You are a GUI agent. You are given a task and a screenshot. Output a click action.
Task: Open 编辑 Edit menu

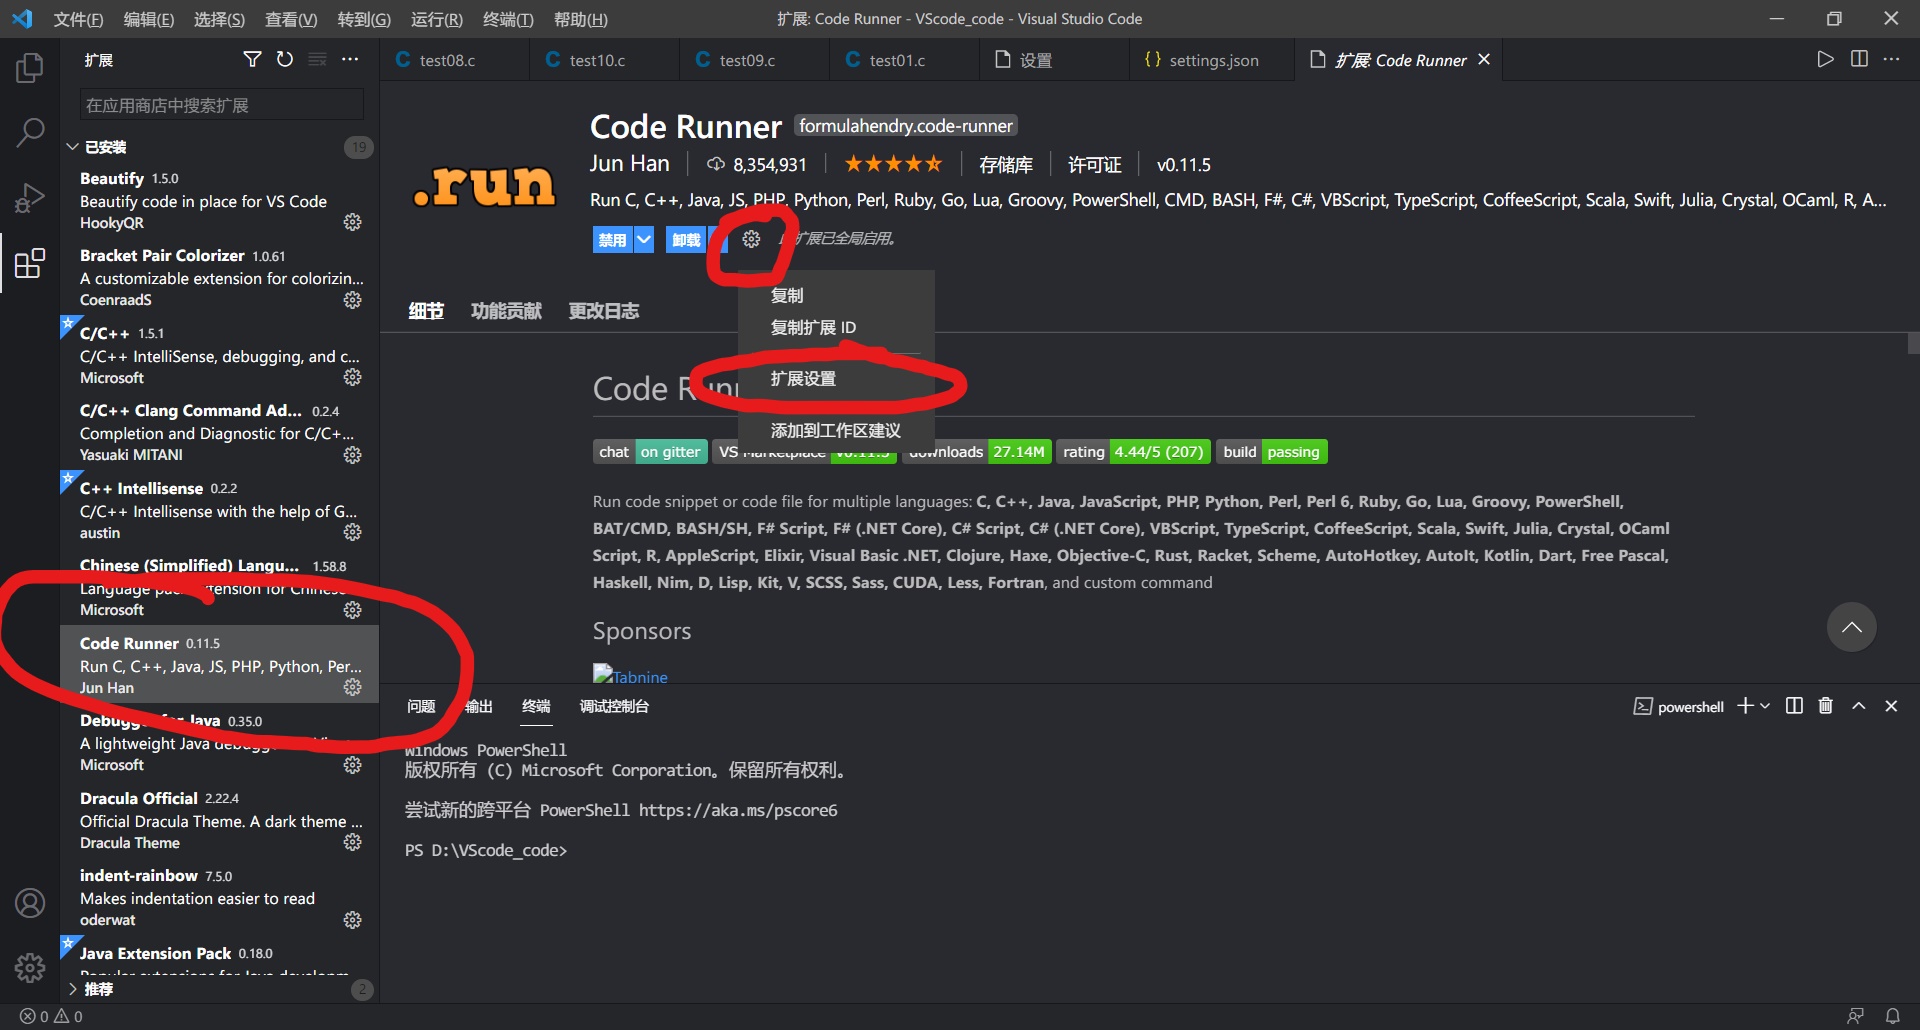pos(148,19)
